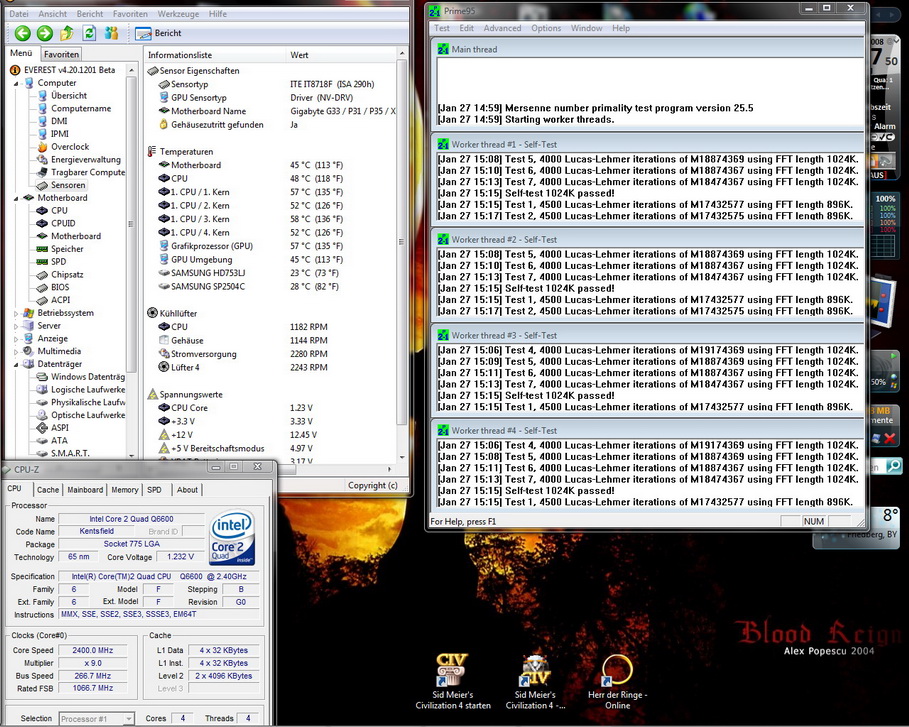Select CPUID in the EVEREST tree
The width and height of the screenshot is (909, 727).
click(x=63, y=223)
